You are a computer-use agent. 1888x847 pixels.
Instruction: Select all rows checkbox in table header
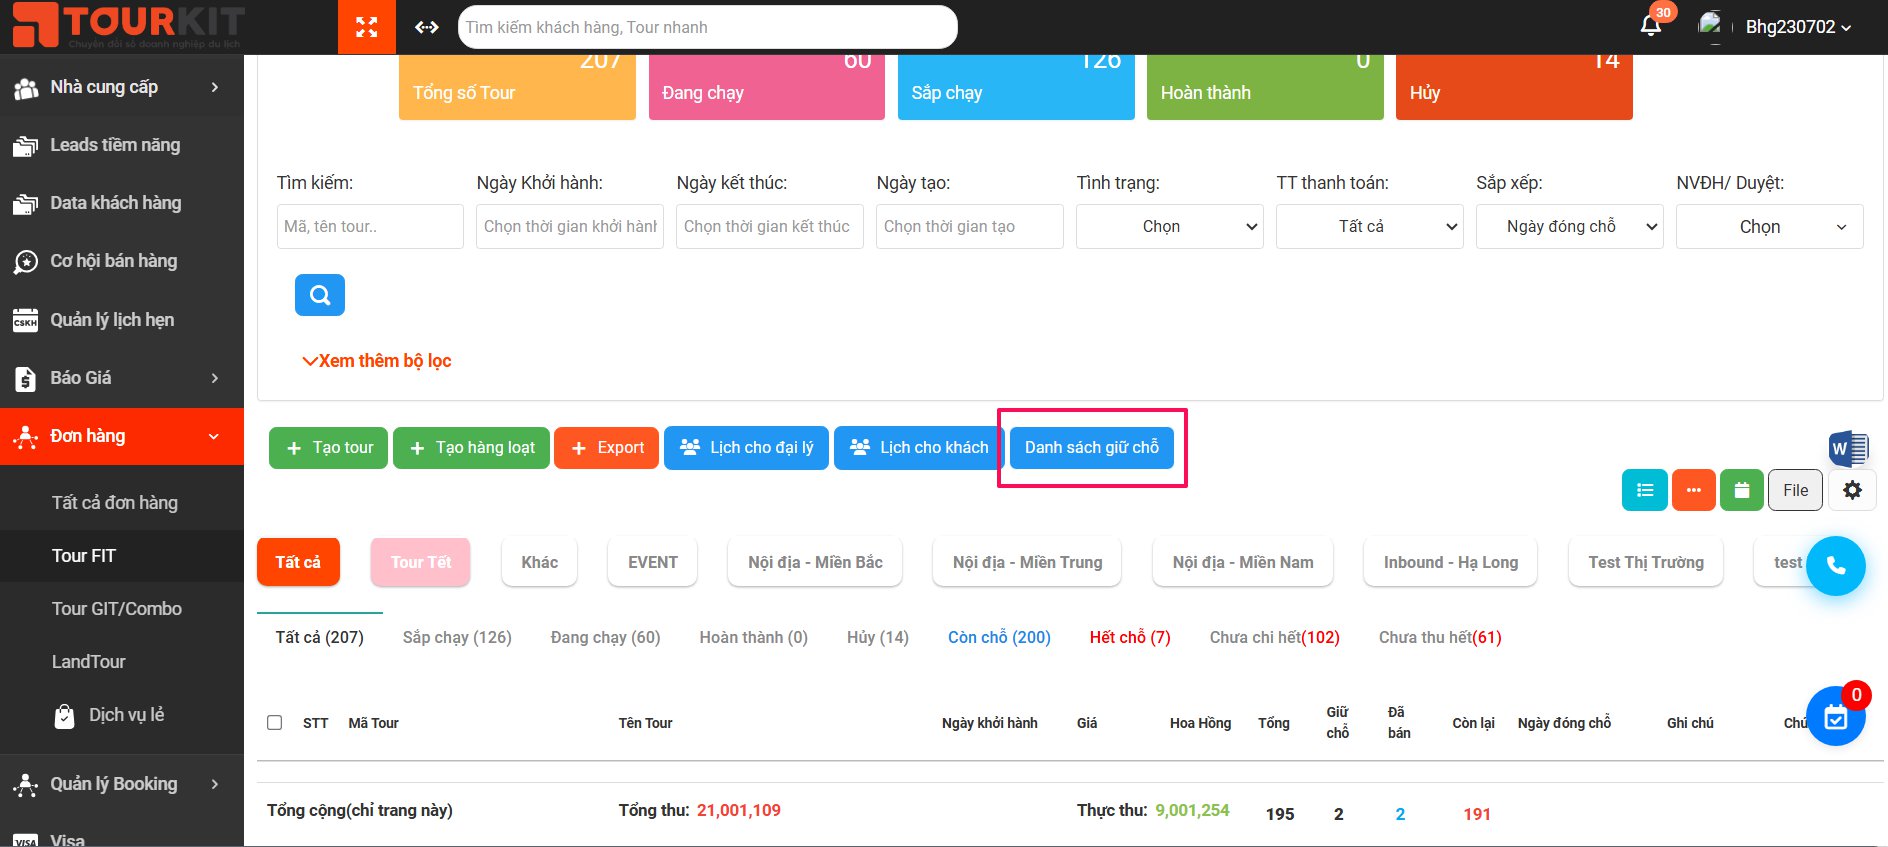(275, 722)
